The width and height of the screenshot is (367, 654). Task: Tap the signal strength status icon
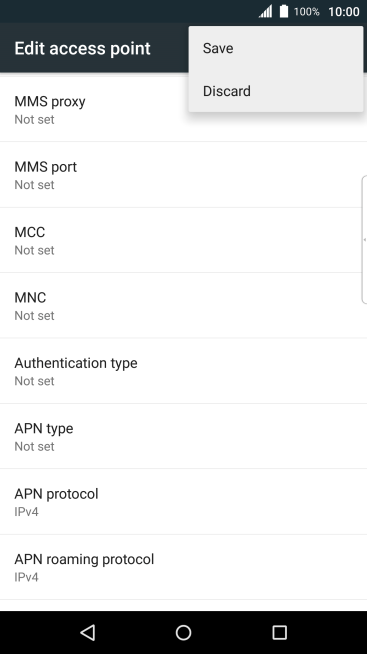[265, 11]
